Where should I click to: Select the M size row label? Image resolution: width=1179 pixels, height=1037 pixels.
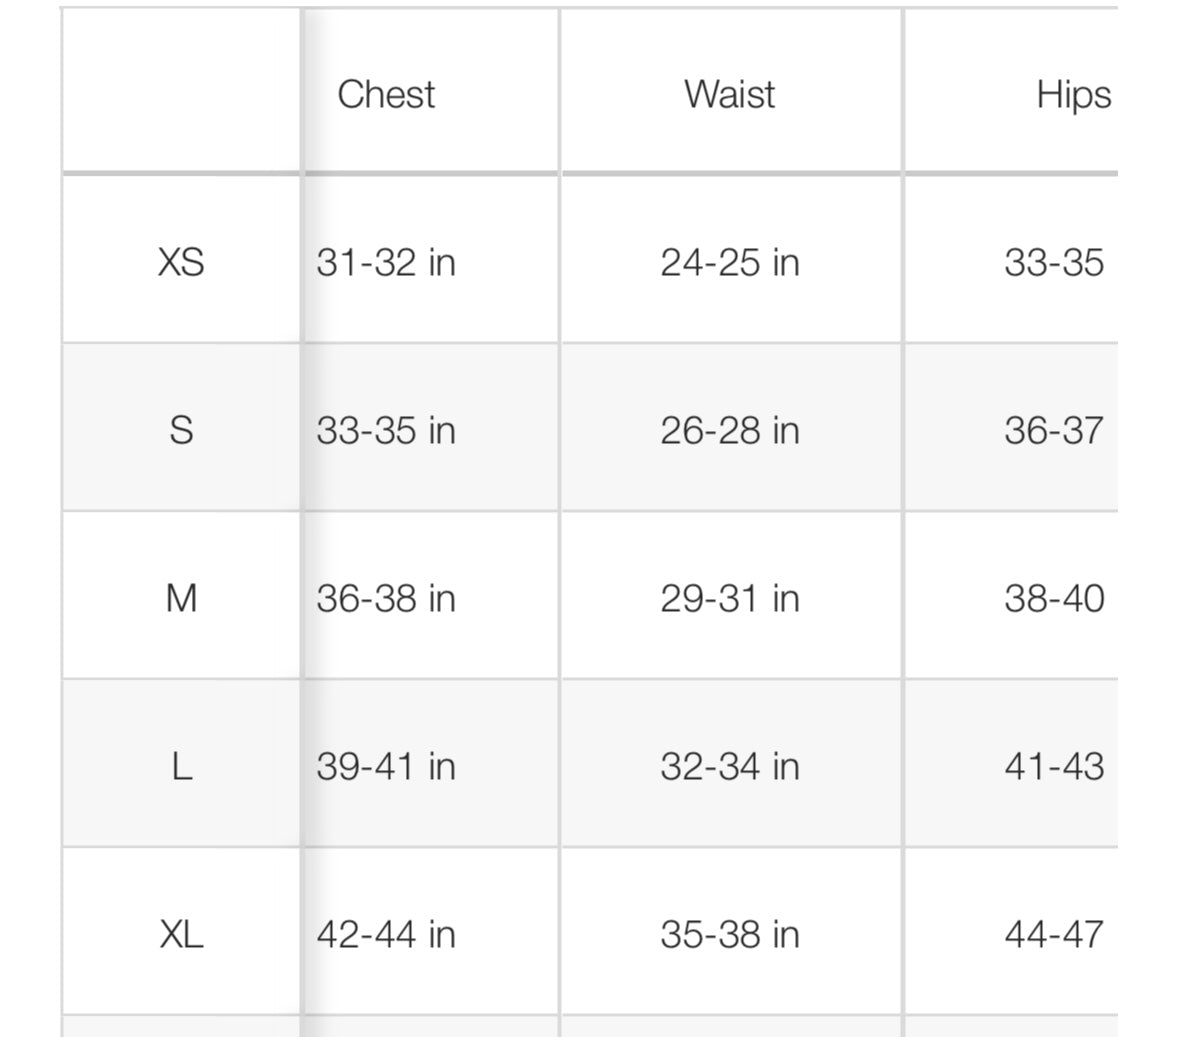tap(181, 598)
